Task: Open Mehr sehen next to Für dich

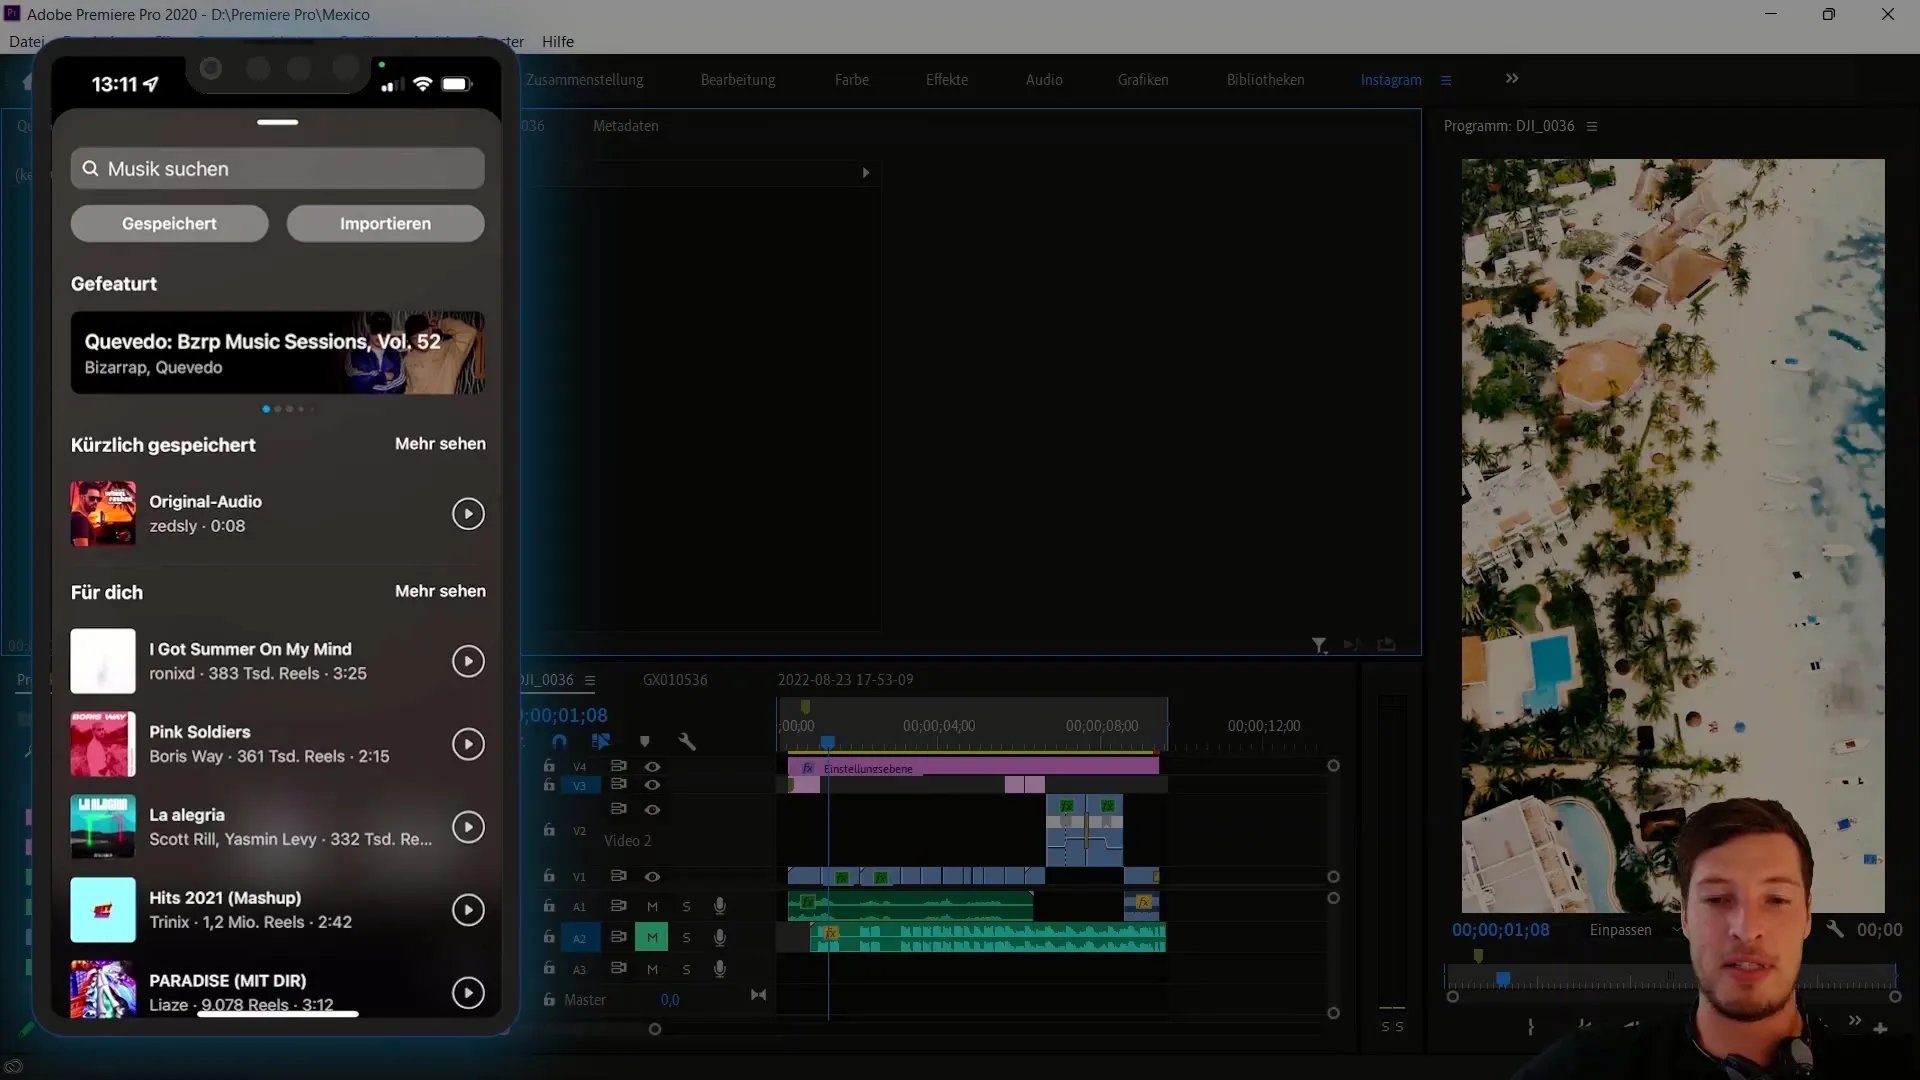Action: click(440, 591)
